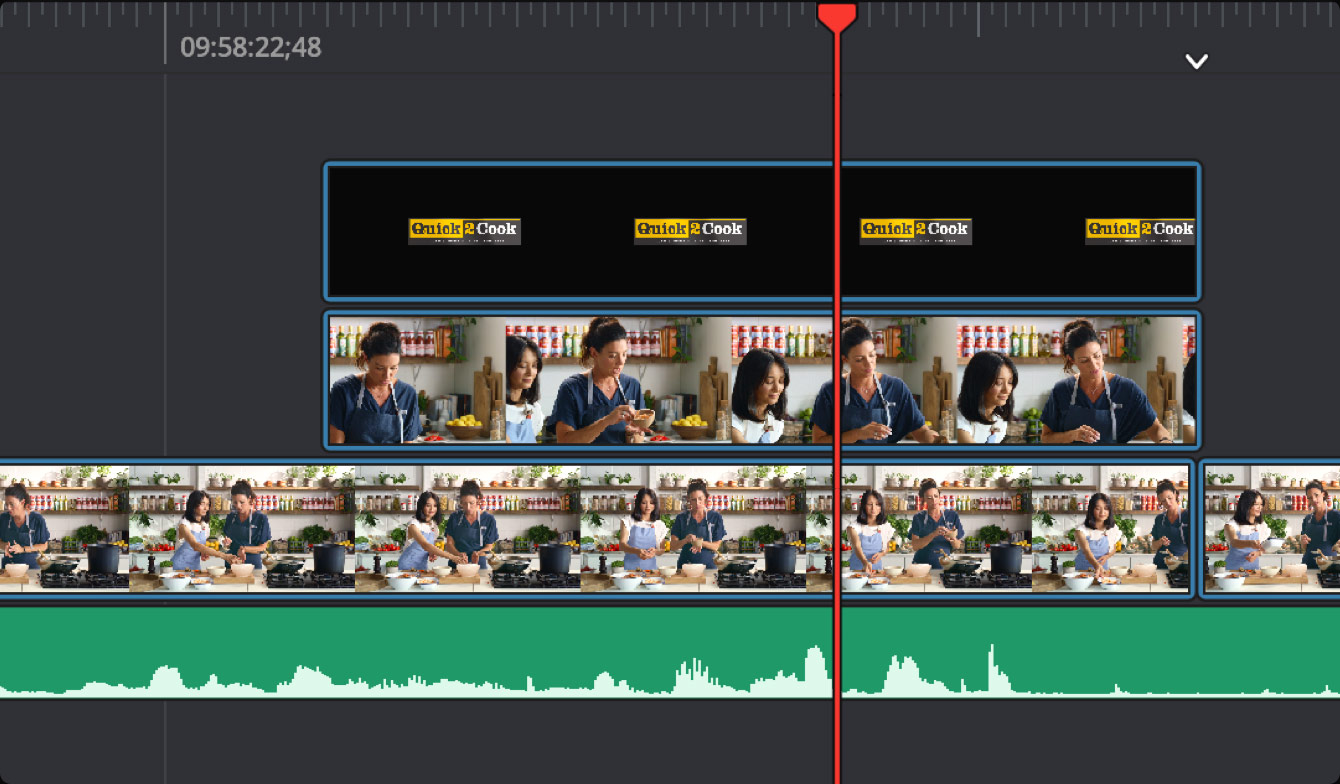1340x784 pixels.
Task: Select the rightmost Quick2Cook logo graphic
Action: coord(1140,229)
